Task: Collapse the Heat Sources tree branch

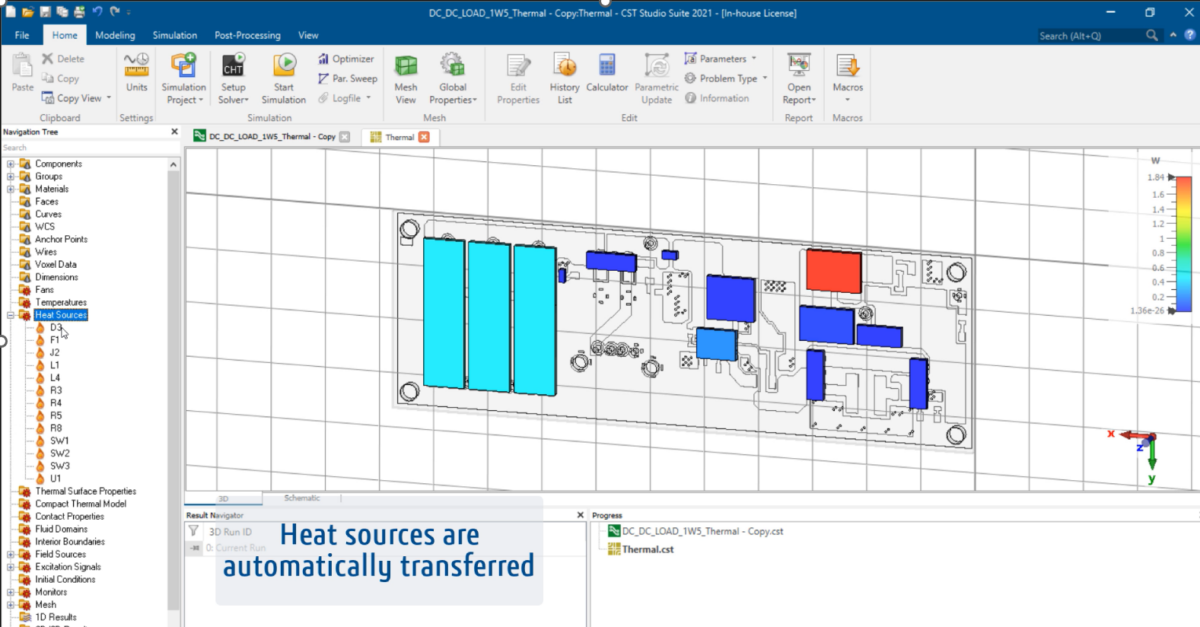Action: 8,314
